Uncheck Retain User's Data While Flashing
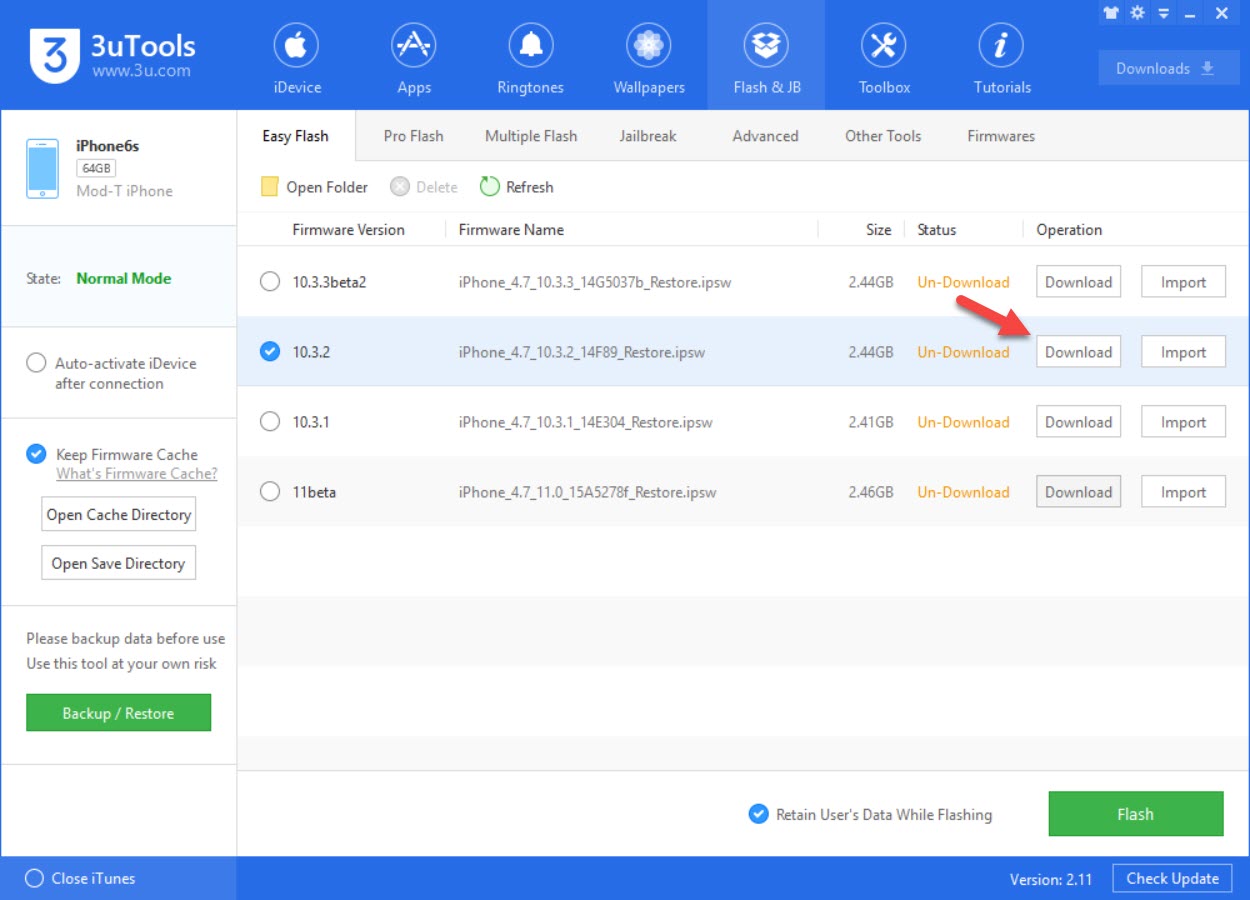The image size is (1250, 900). pos(758,814)
